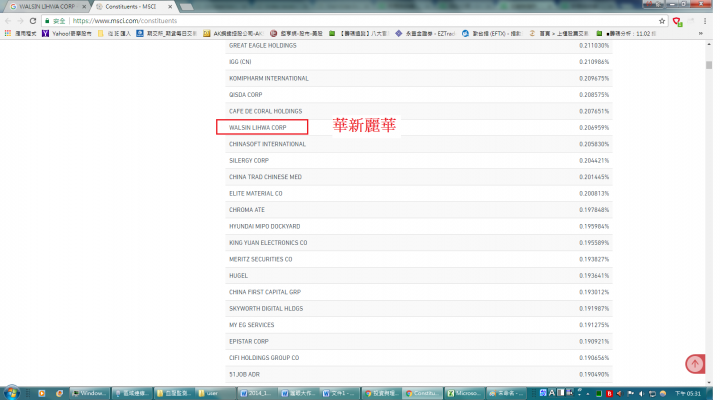Image resolution: width=720 pixels, height=400 pixels.
Task: Close the WALSIN LIHWA CORP tab
Action: 84,7
